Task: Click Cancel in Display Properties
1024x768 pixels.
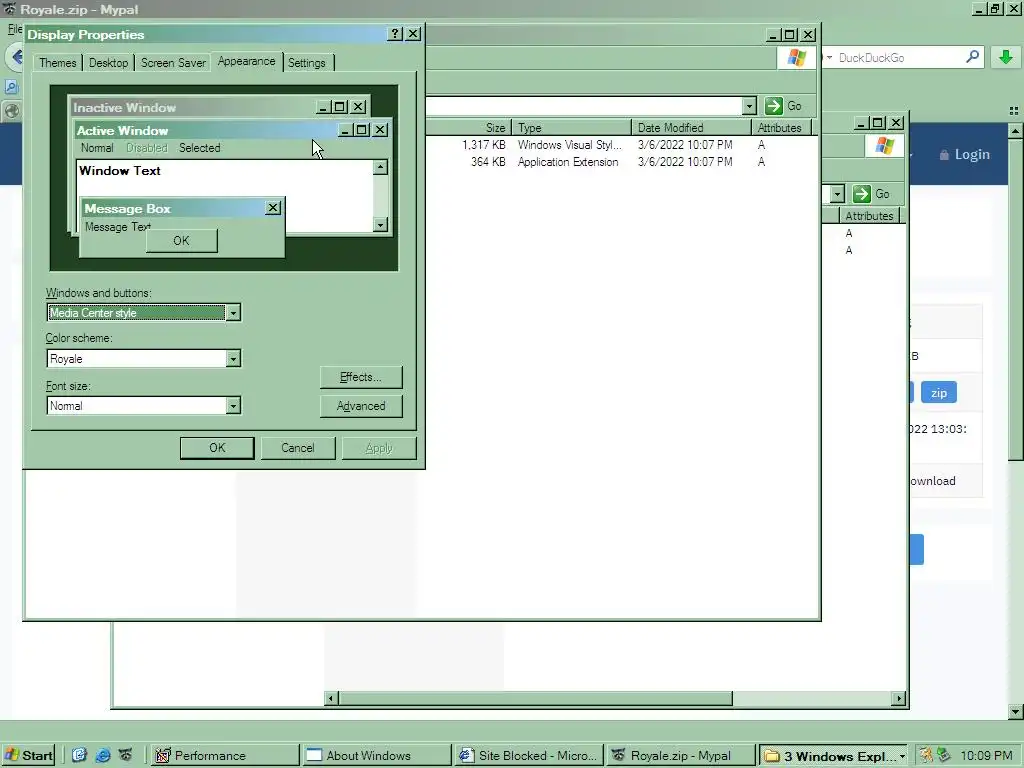Action: coord(298,448)
